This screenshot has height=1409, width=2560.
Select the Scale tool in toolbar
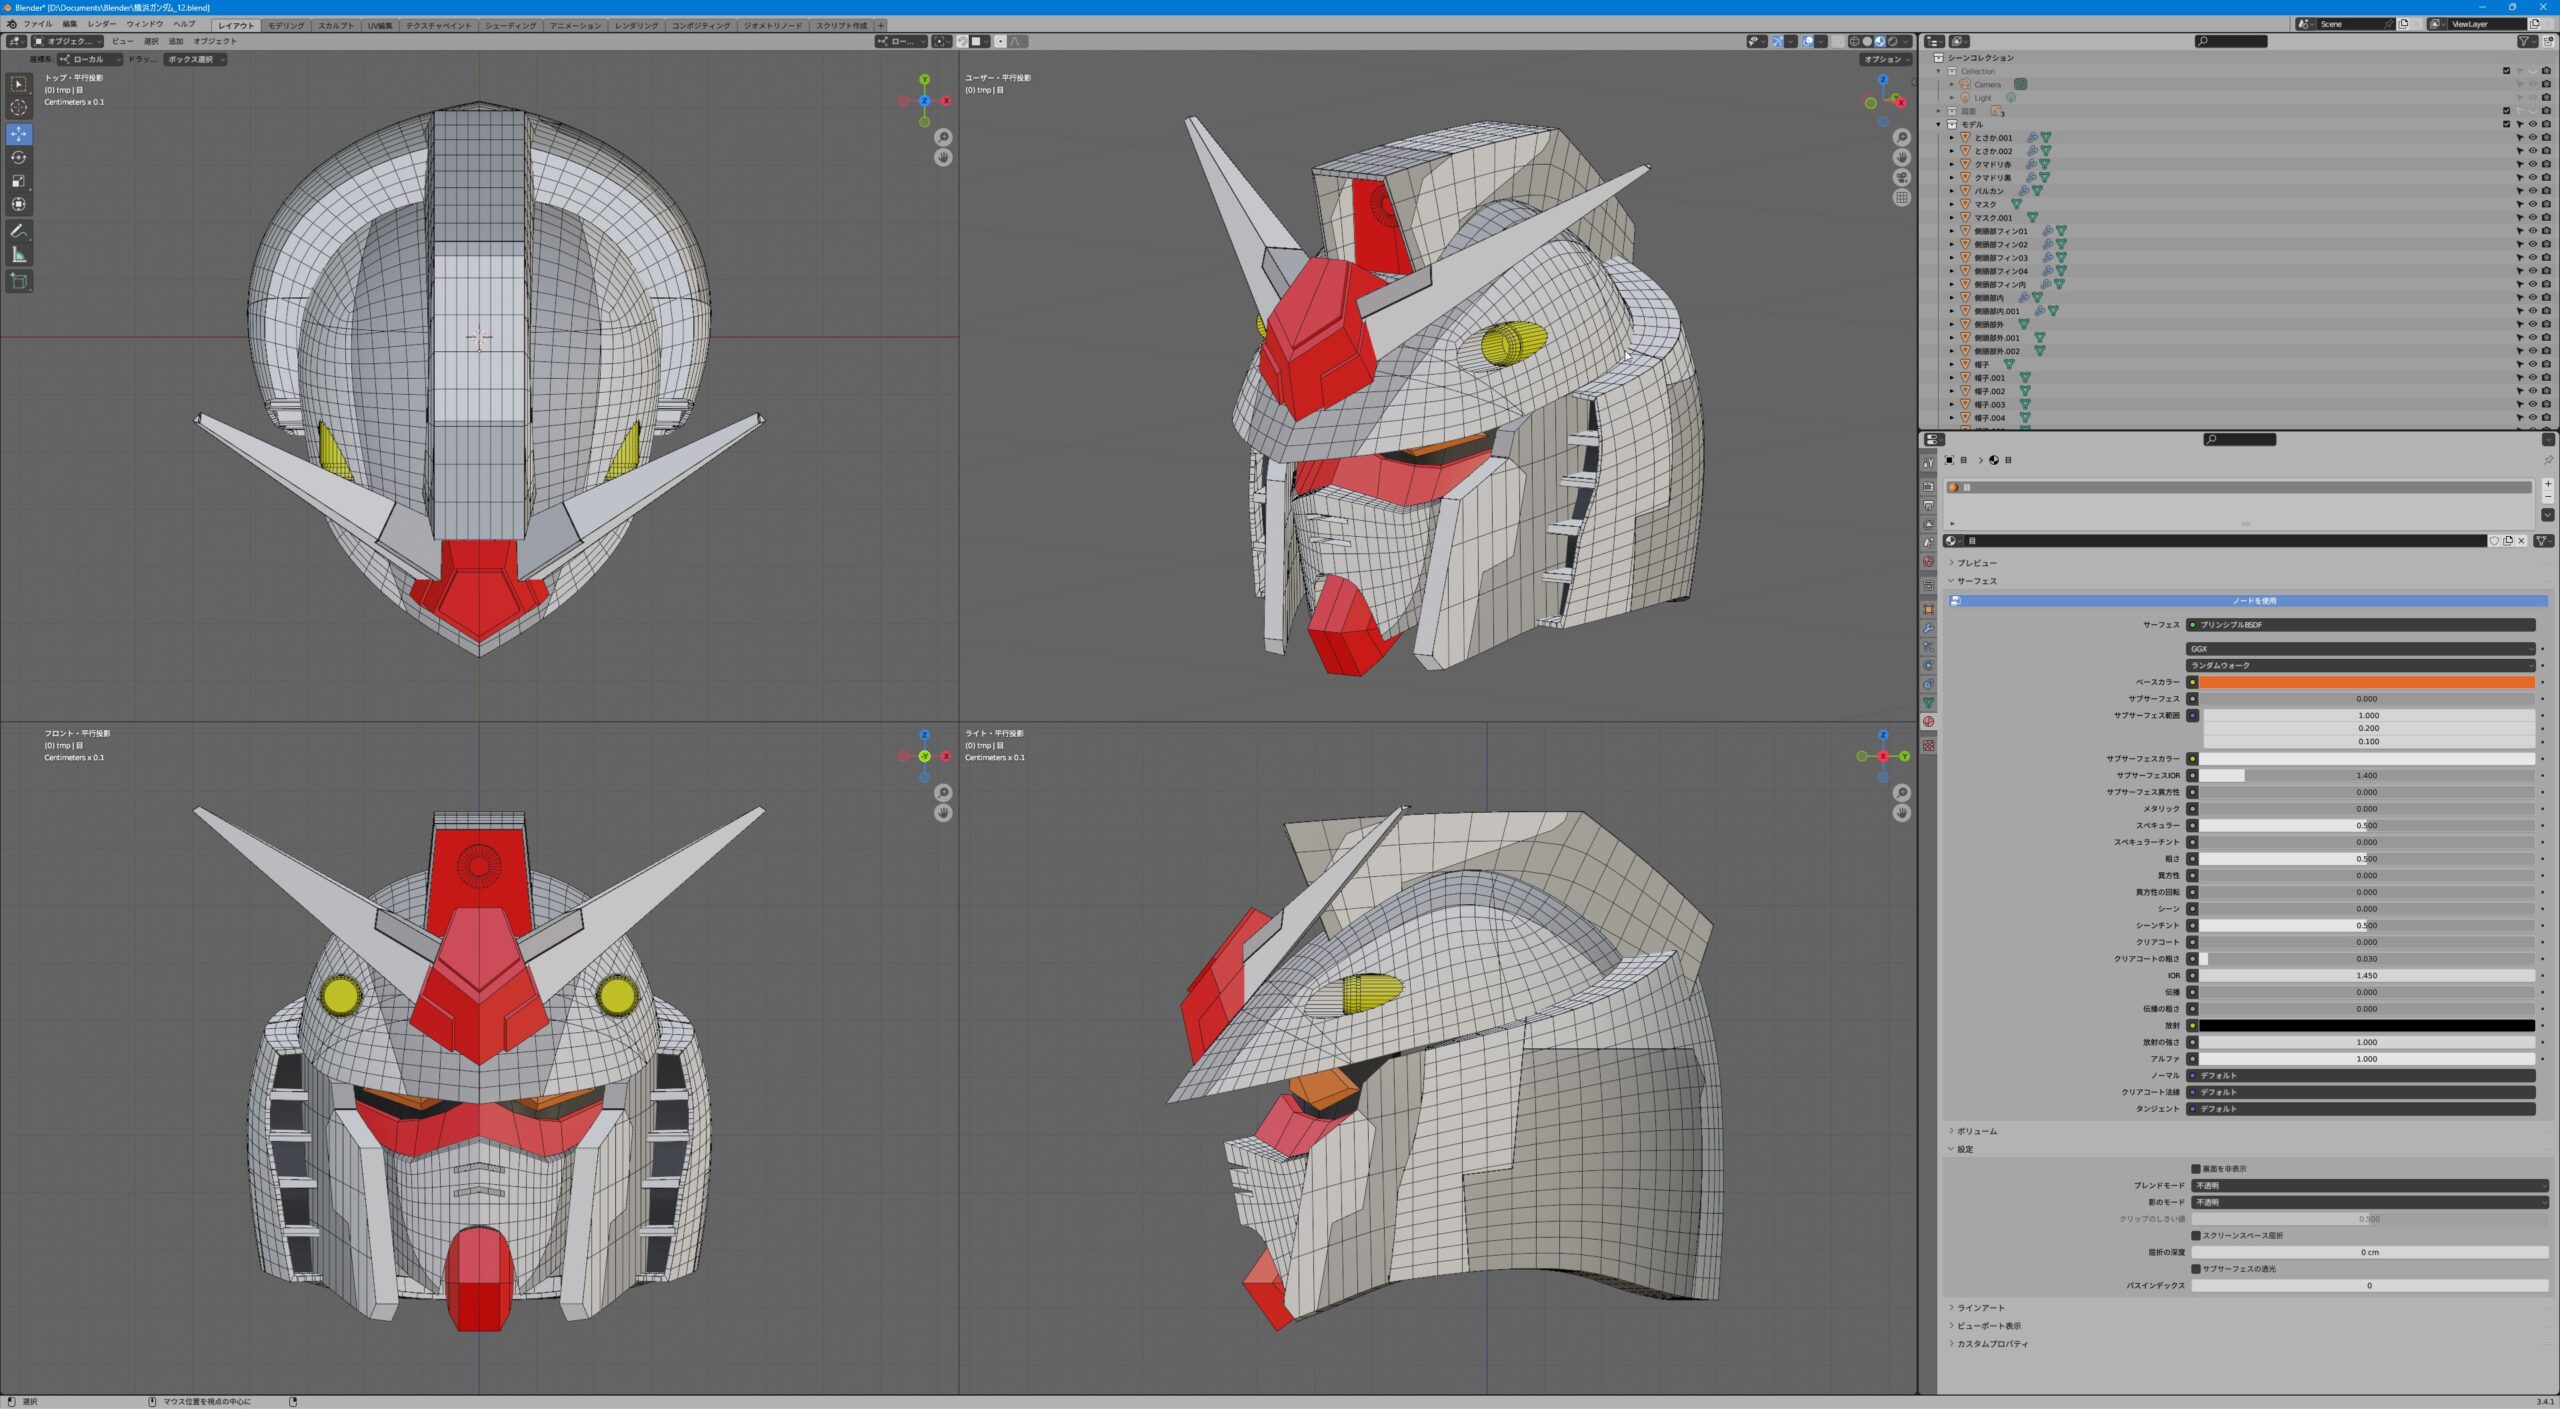point(19,181)
